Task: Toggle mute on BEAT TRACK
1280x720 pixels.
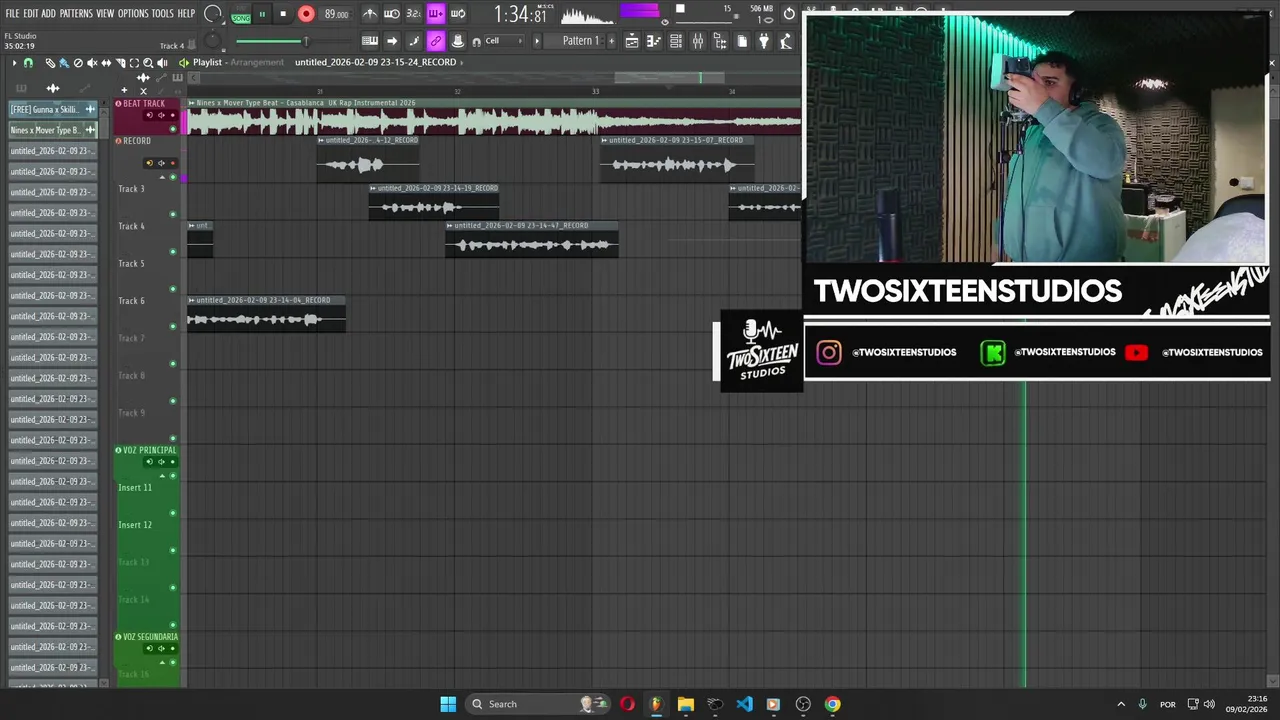Action: coord(173,128)
